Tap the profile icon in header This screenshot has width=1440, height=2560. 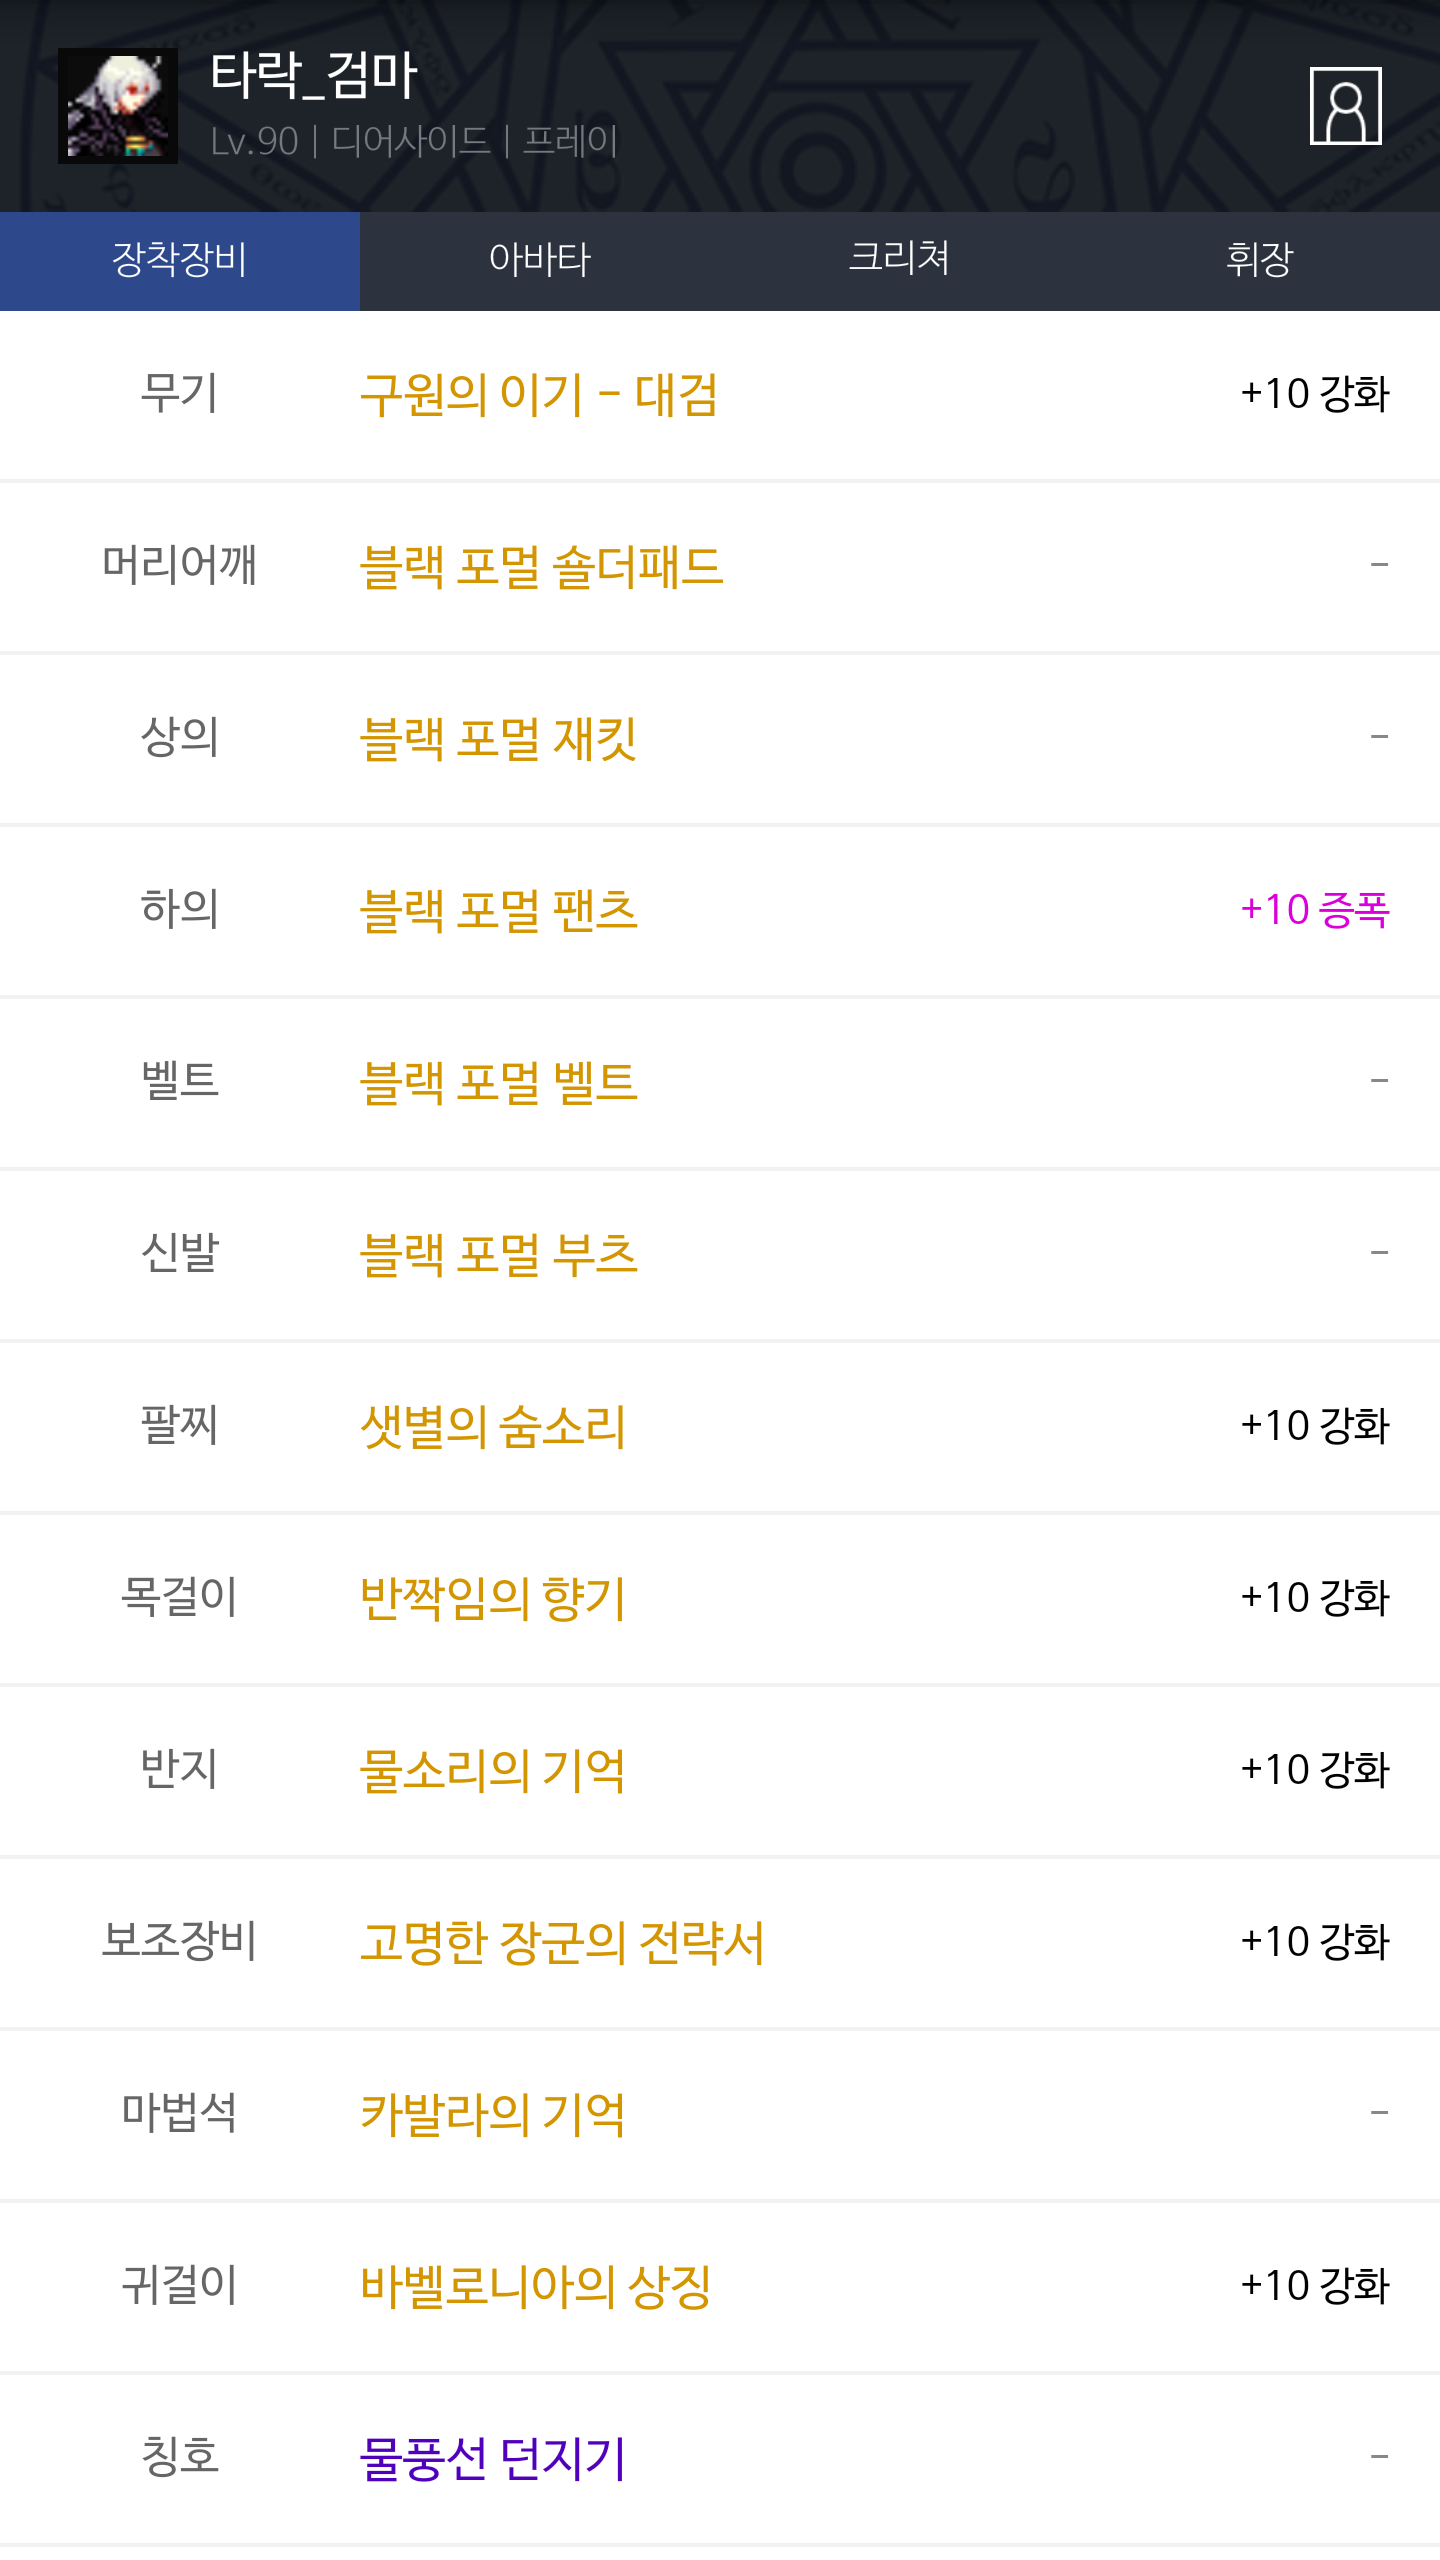1345,106
